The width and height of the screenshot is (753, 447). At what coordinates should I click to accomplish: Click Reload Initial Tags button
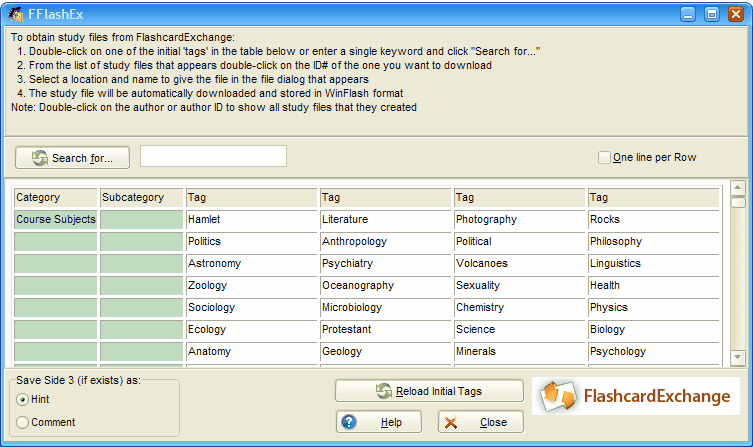point(429,391)
